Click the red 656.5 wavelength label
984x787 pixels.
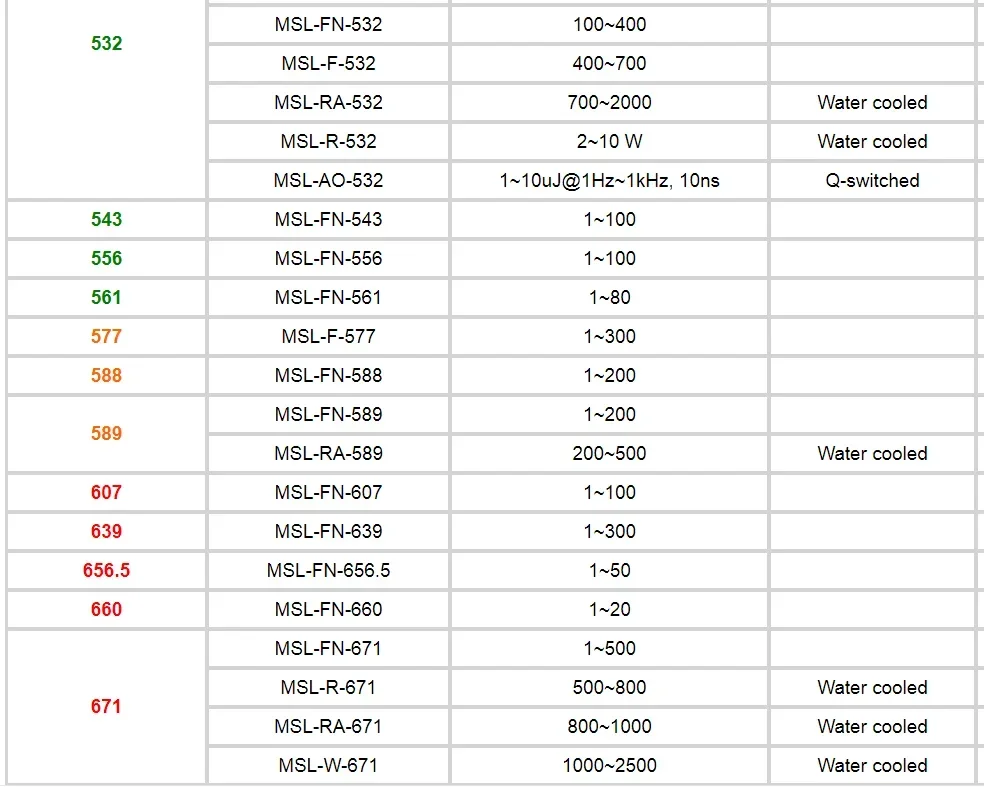pyautogui.click(x=106, y=570)
